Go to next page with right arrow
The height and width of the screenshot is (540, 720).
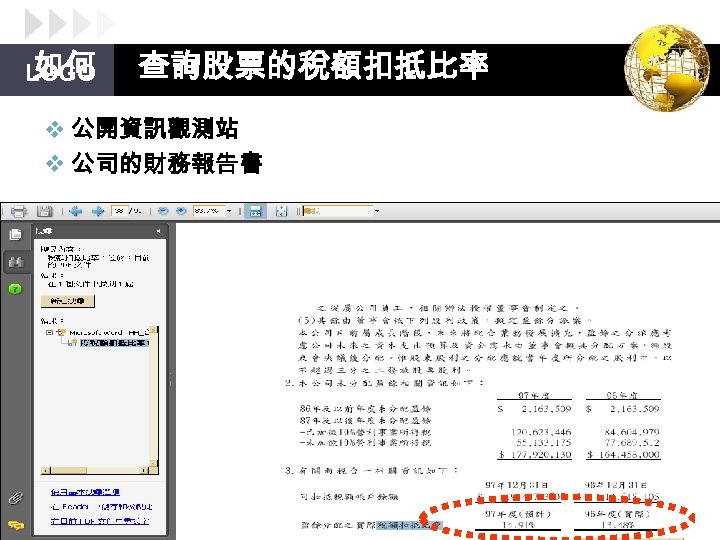point(98,211)
